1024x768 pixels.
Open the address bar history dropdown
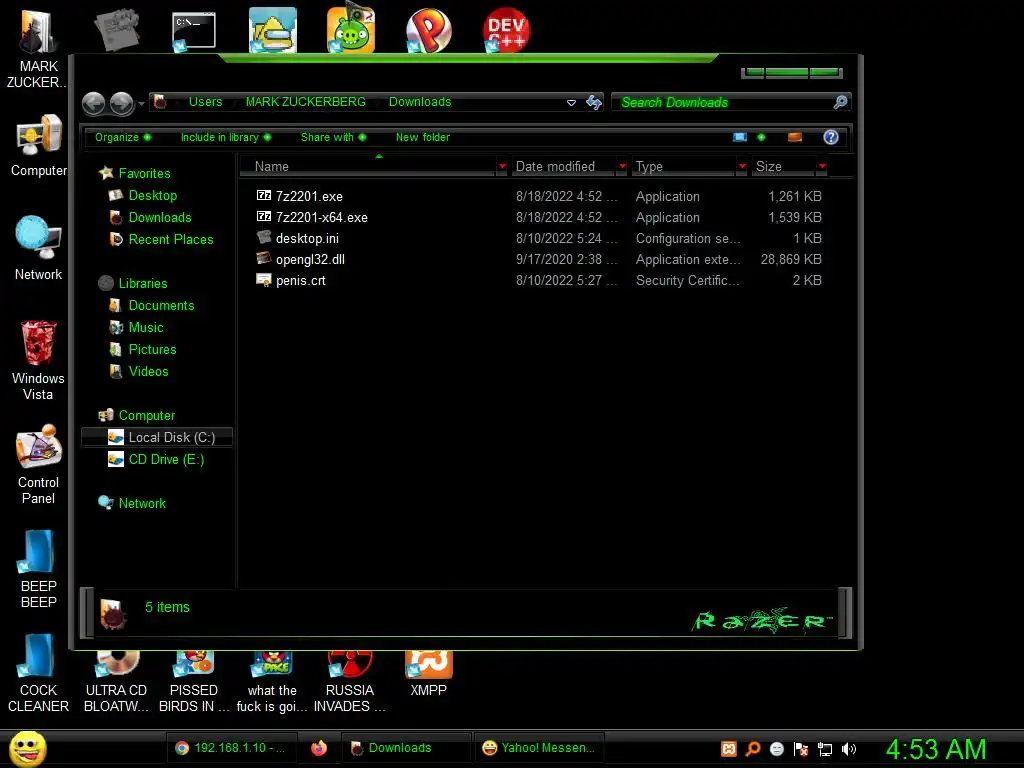(571, 103)
